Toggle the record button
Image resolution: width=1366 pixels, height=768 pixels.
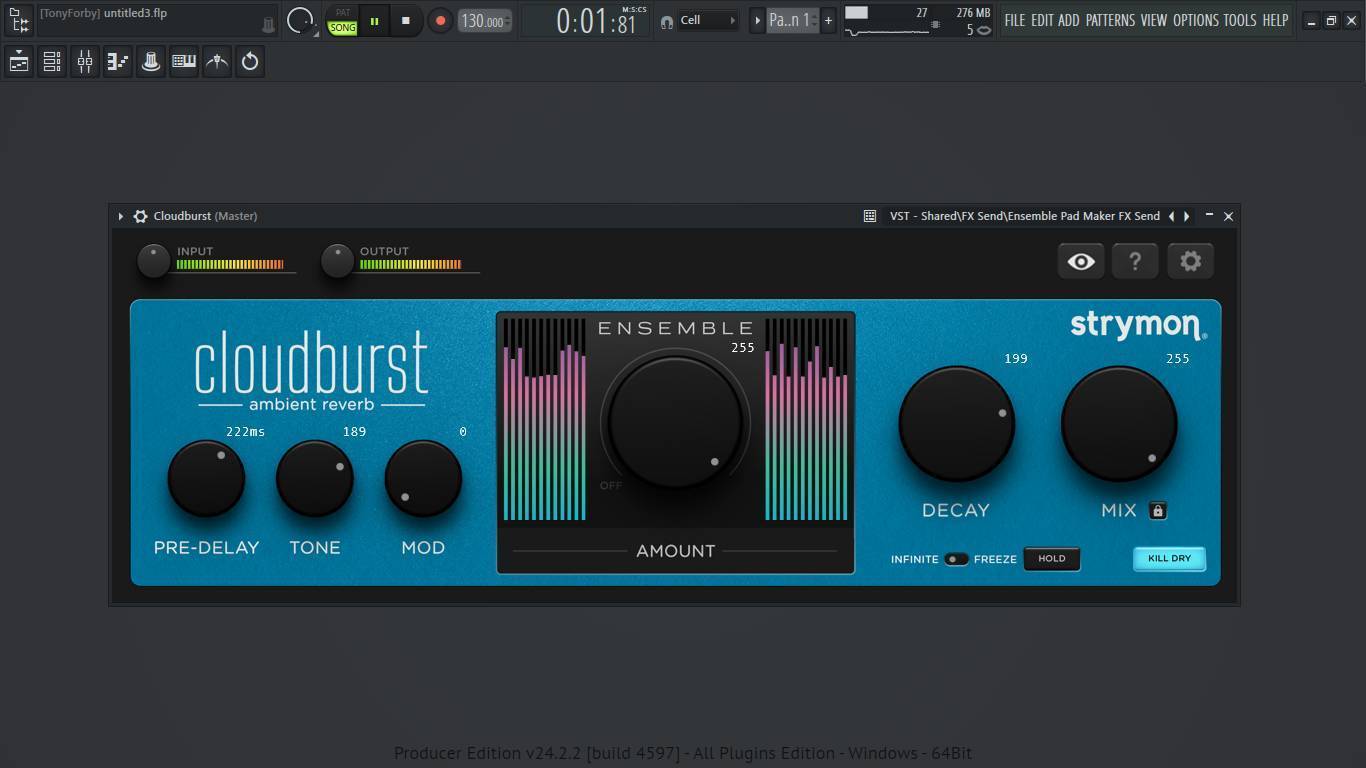(x=440, y=20)
